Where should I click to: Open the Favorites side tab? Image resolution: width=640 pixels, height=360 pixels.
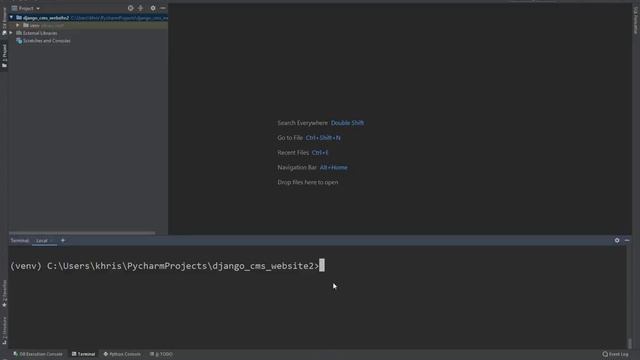(x=4, y=294)
